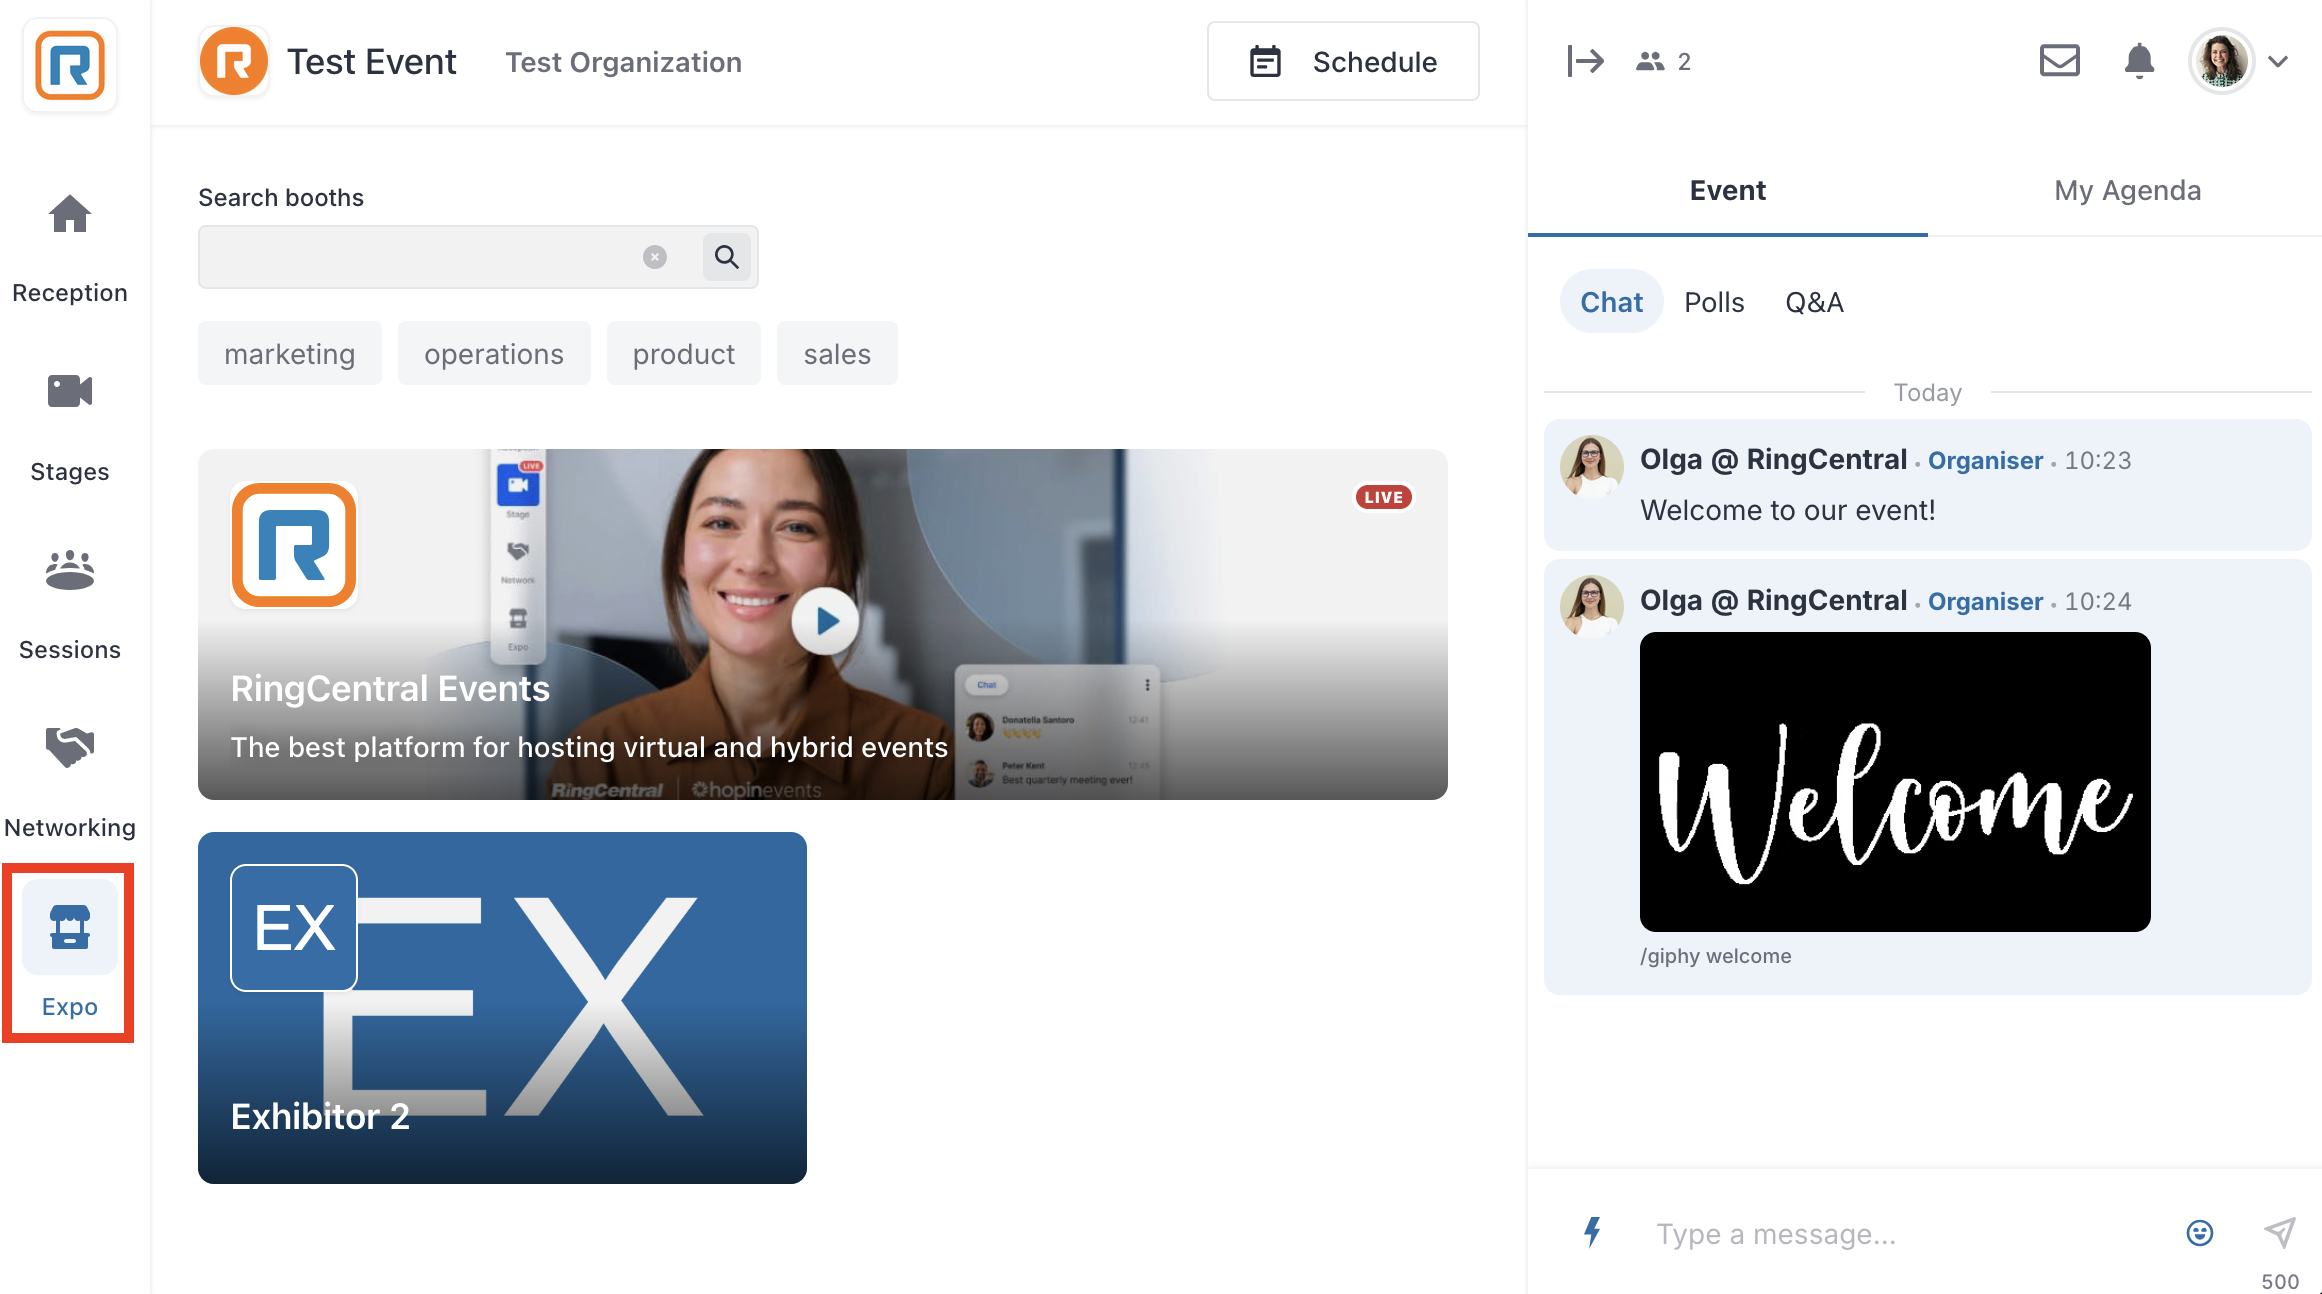This screenshot has height=1294, width=2322.
Task: Click the LIVE badge on booth
Action: [x=1384, y=497]
